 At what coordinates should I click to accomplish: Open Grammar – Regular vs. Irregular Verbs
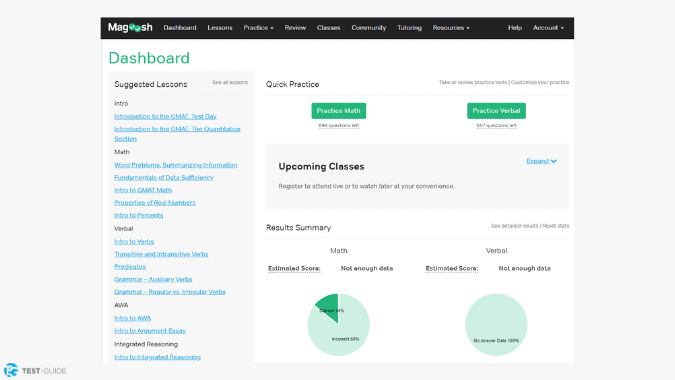(170, 292)
